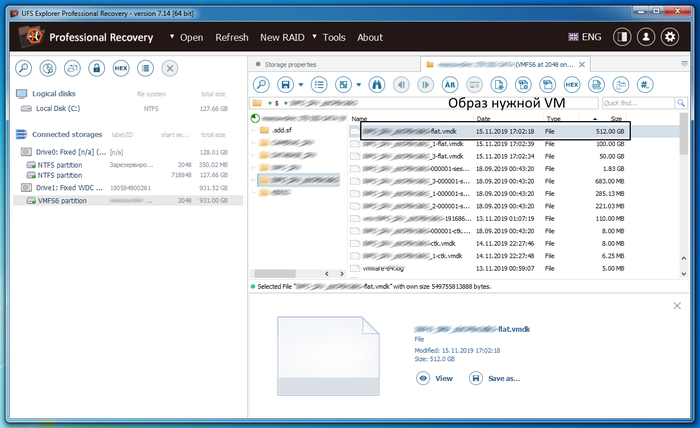Click the floppy disk save icon

tap(289, 85)
